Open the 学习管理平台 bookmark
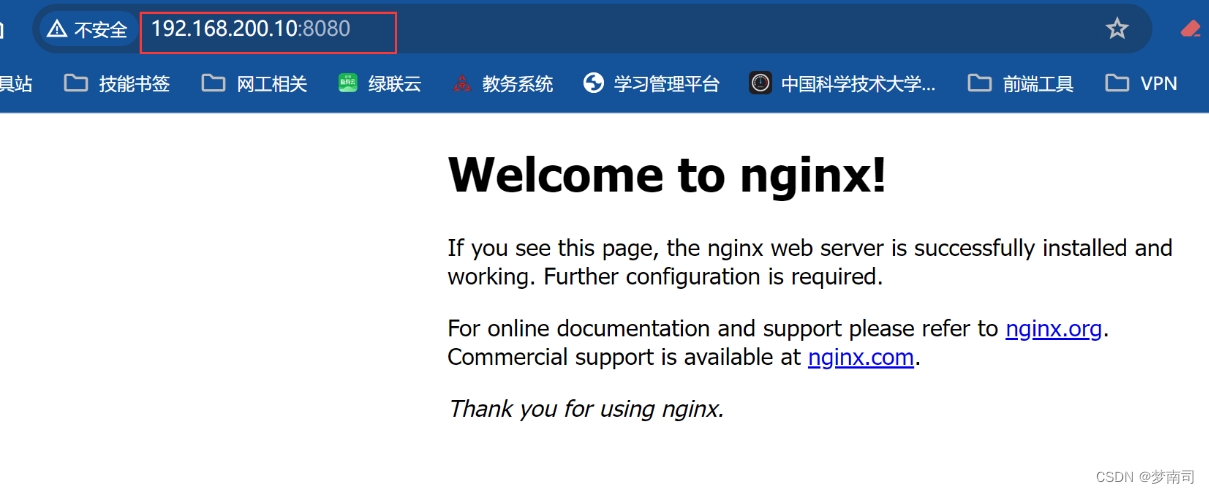The image size is (1209, 493). [x=651, y=83]
